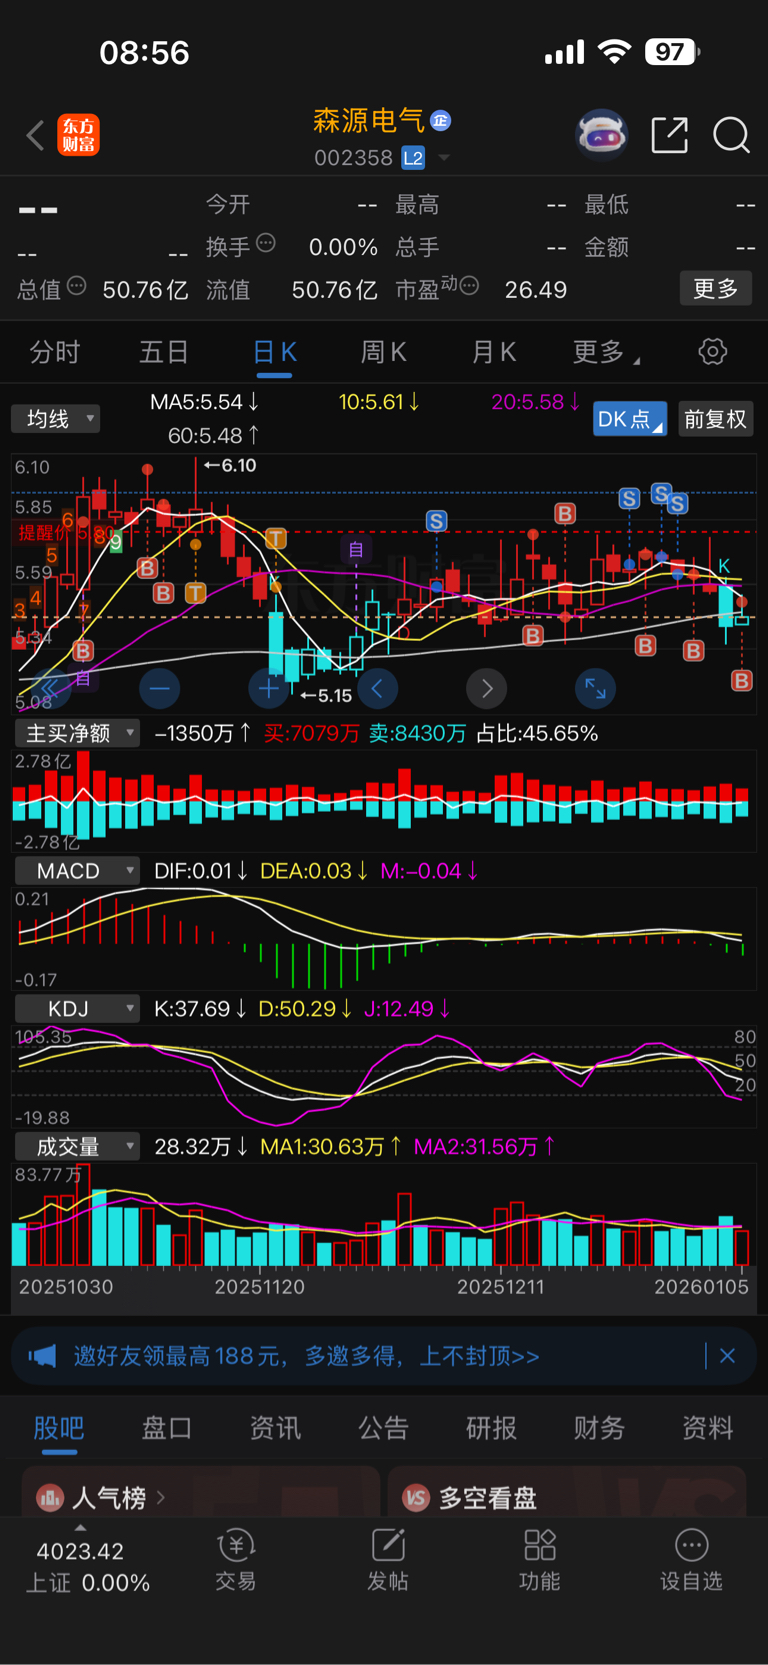Tap the back arrow icon

[x=36, y=135]
